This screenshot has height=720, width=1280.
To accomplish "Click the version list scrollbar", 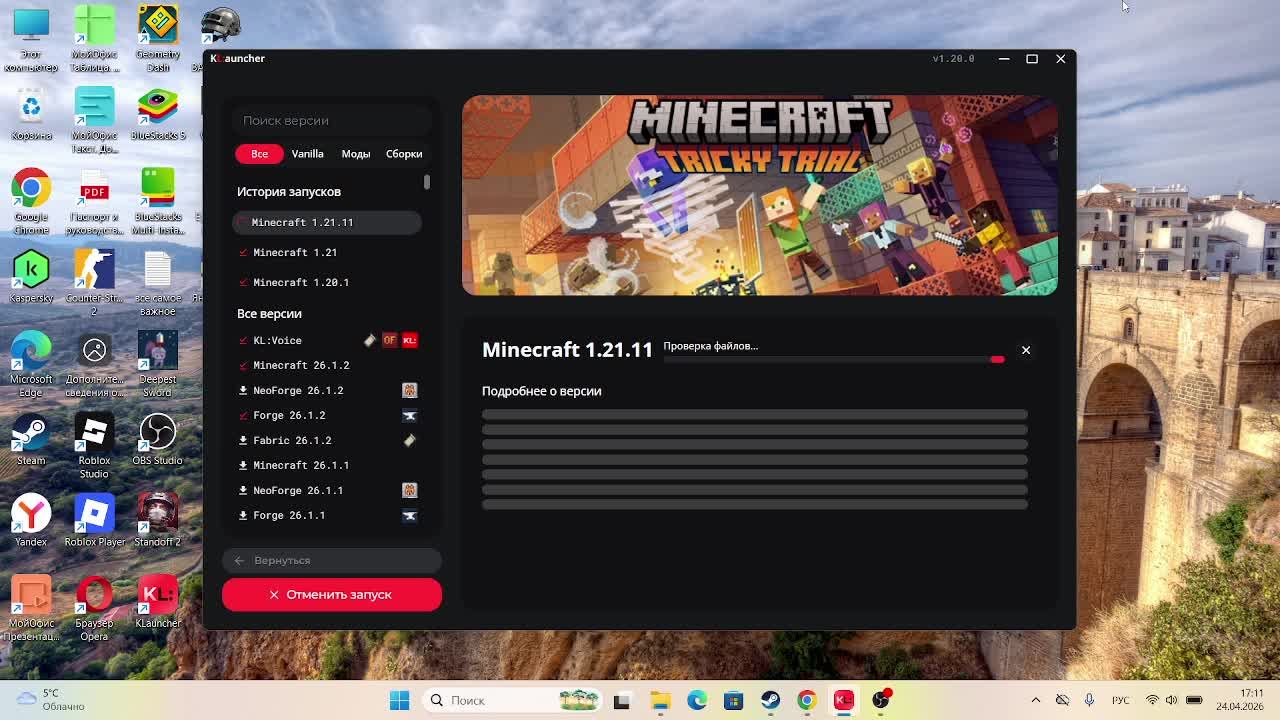I will click(x=427, y=182).
